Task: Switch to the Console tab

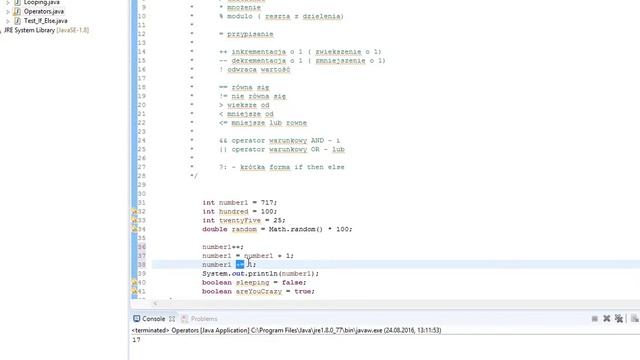Action: point(153,319)
